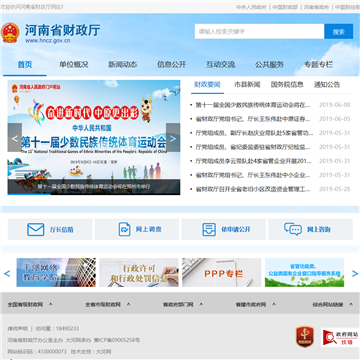Image resolution: width=360 pixels, height=360 pixels.
Task: Open 省管功能类公益类国有企业 service system banner
Action: [x=304, y=272]
